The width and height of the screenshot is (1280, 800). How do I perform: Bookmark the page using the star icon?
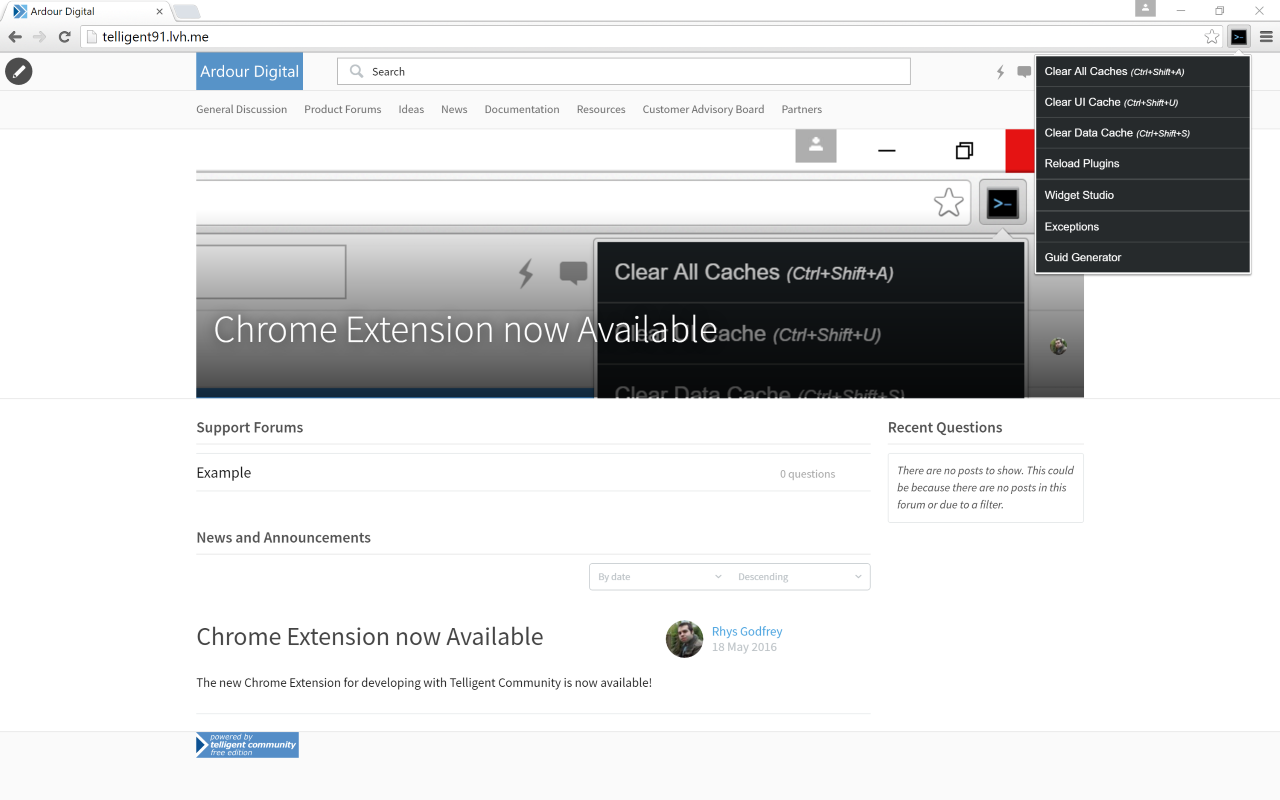(1211, 35)
